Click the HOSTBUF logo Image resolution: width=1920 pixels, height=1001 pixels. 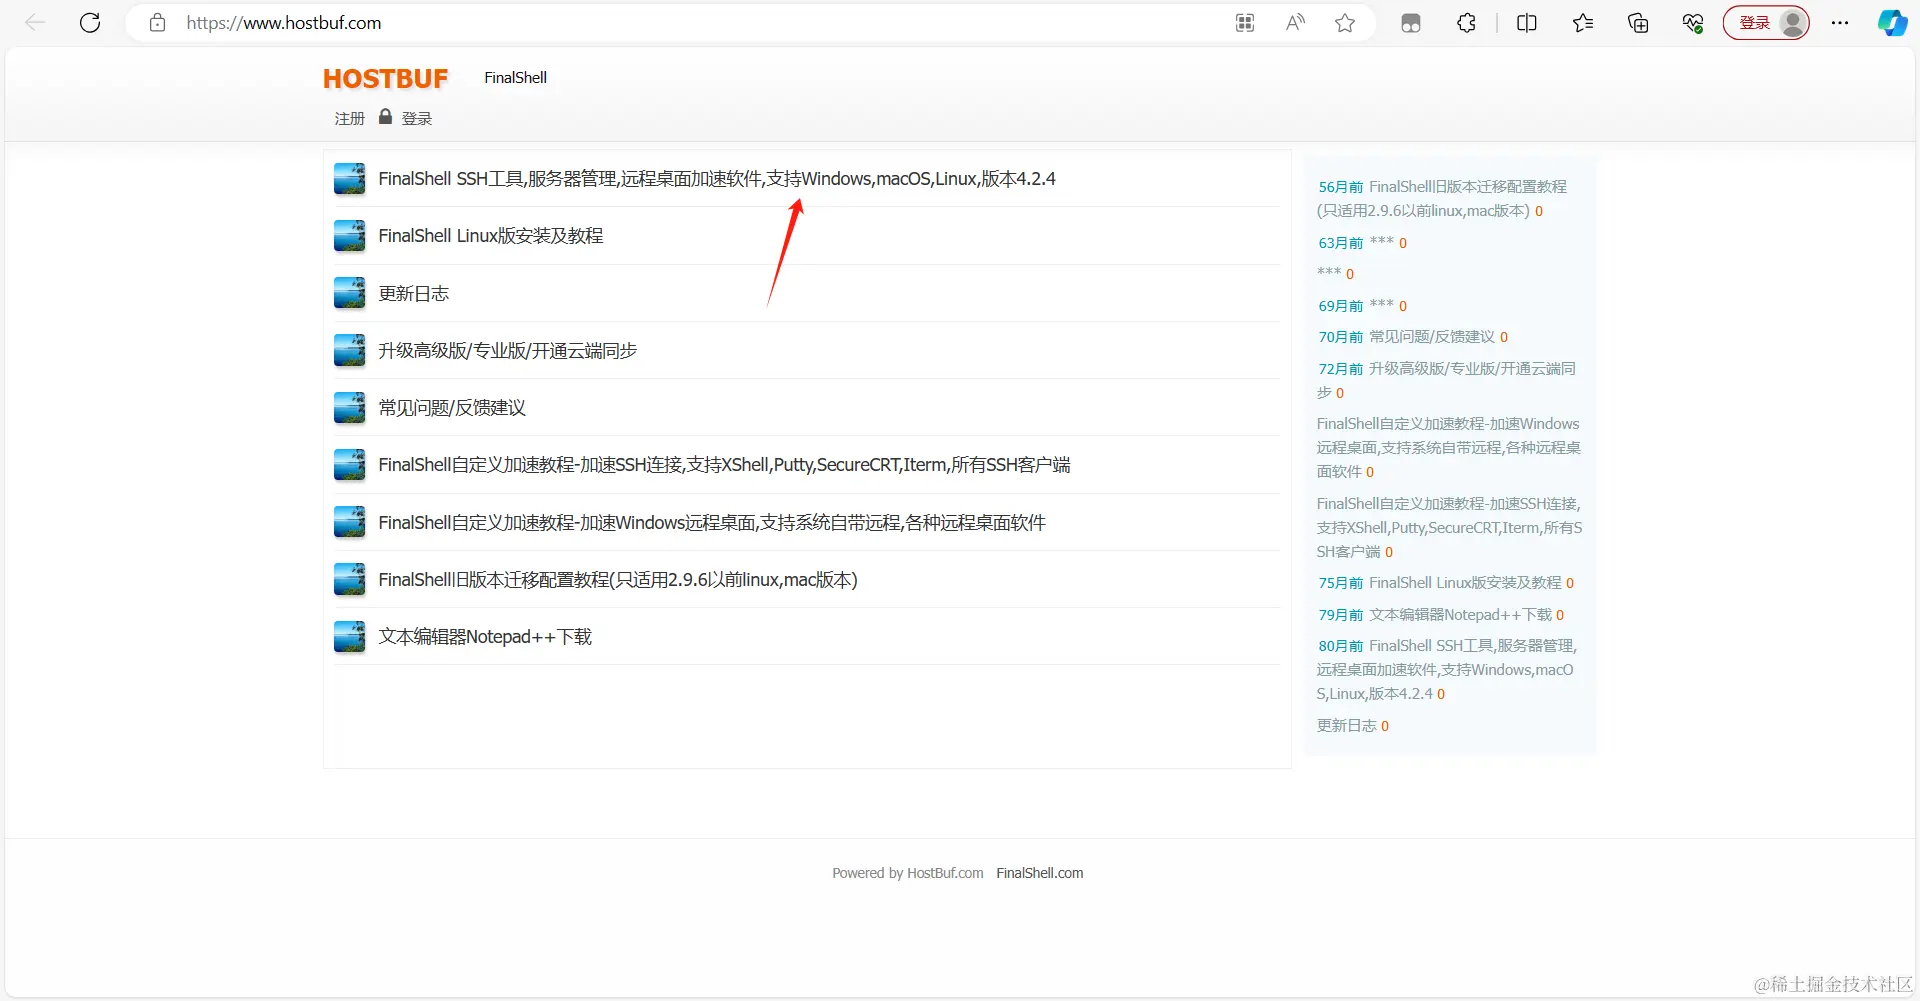385,78
